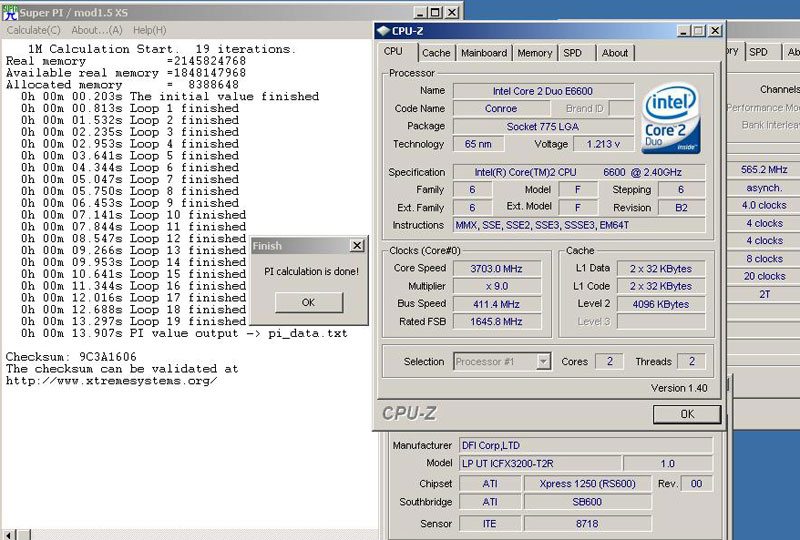The image size is (800, 540).
Task: Click OK in the Finish dialog
Action: [309, 303]
